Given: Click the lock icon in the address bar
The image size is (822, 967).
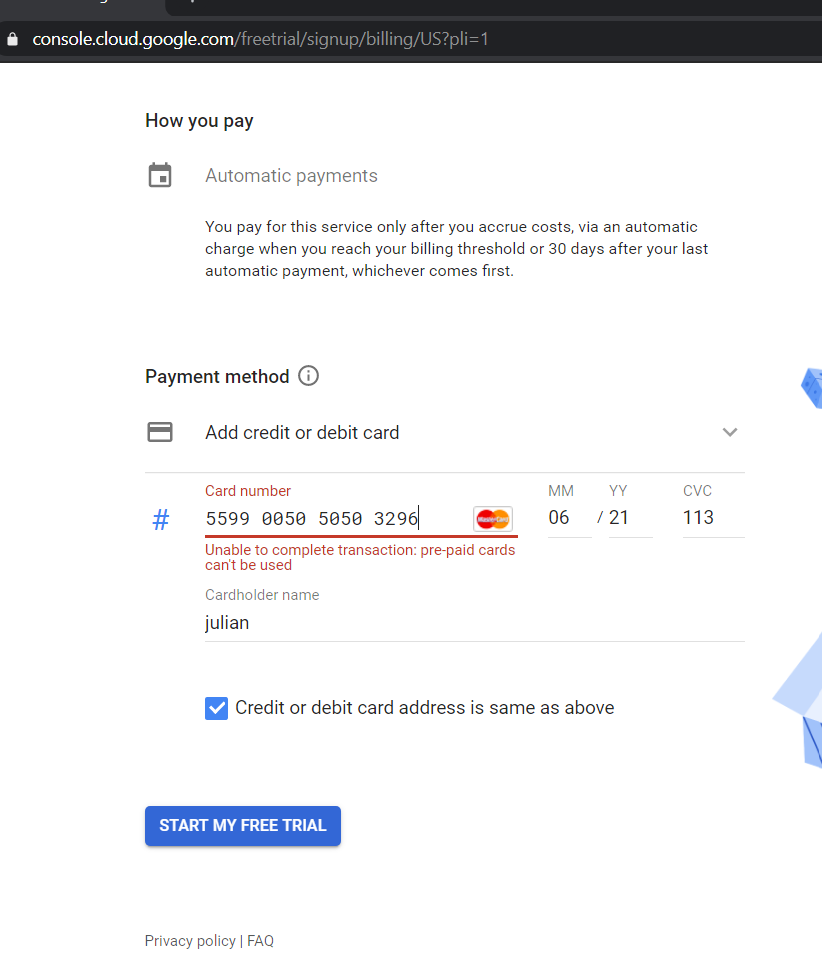Looking at the screenshot, I should coord(13,40).
